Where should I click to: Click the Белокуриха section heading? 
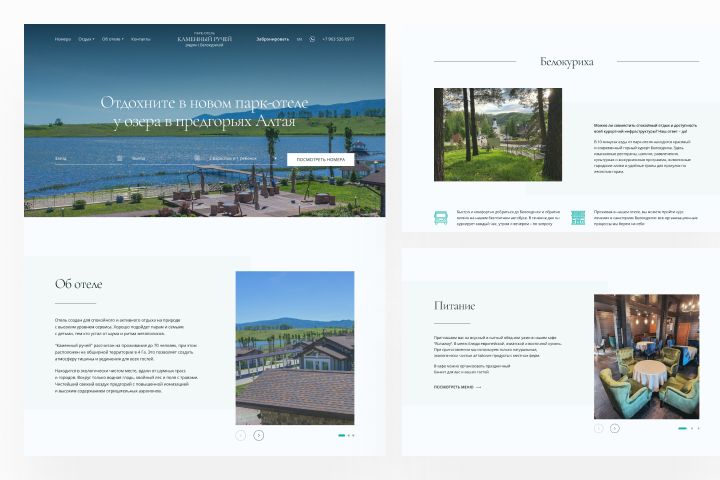coord(567,62)
